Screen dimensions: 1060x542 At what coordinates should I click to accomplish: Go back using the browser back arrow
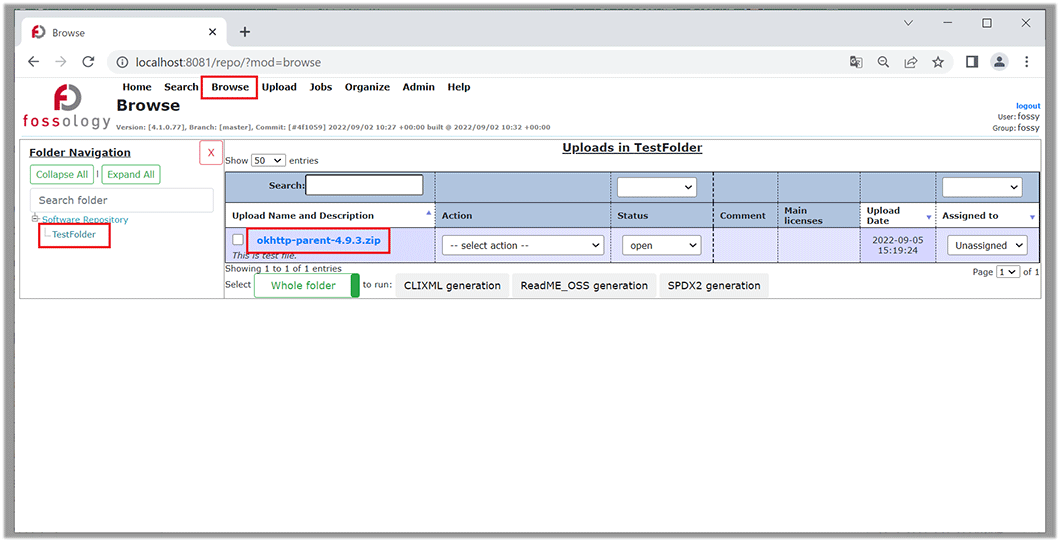(33, 62)
